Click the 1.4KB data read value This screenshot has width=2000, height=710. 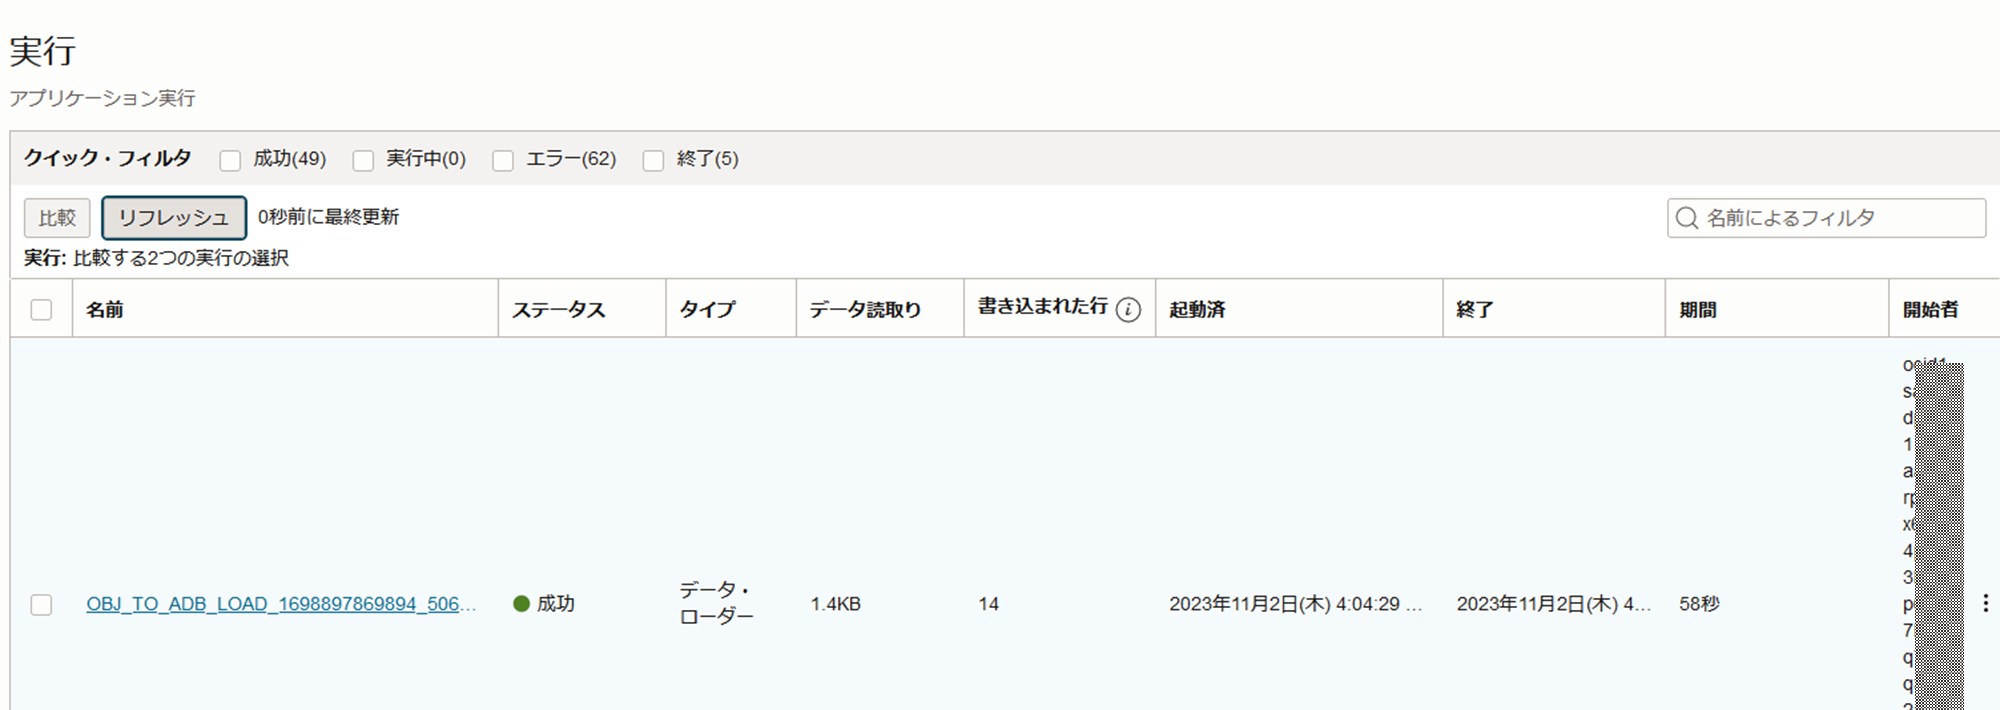pyautogui.click(x=835, y=604)
